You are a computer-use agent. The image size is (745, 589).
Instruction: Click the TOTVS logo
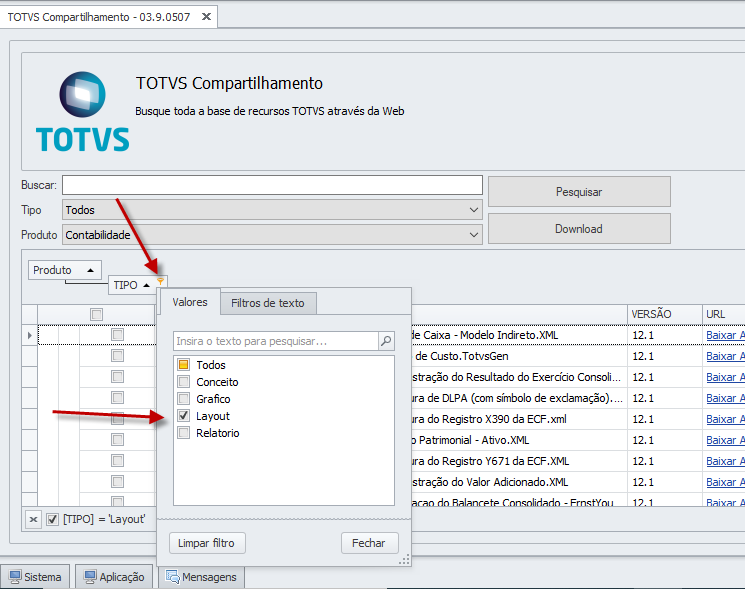tap(82, 112)
